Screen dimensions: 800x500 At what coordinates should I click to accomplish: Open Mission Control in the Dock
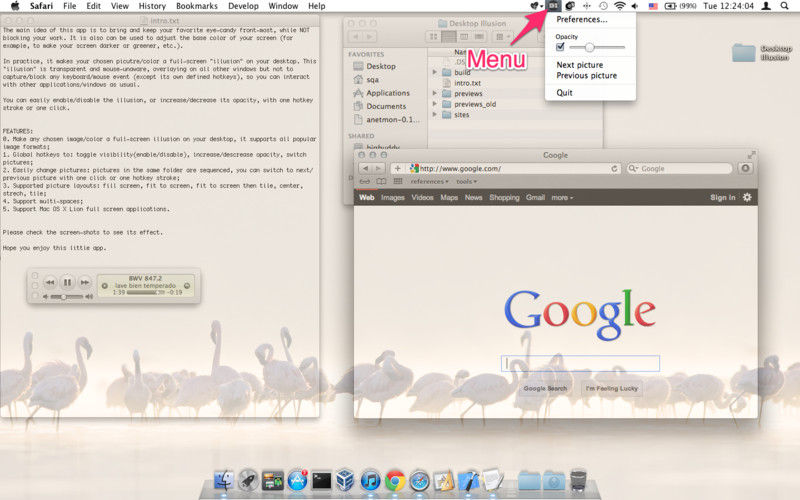[273, 480]
